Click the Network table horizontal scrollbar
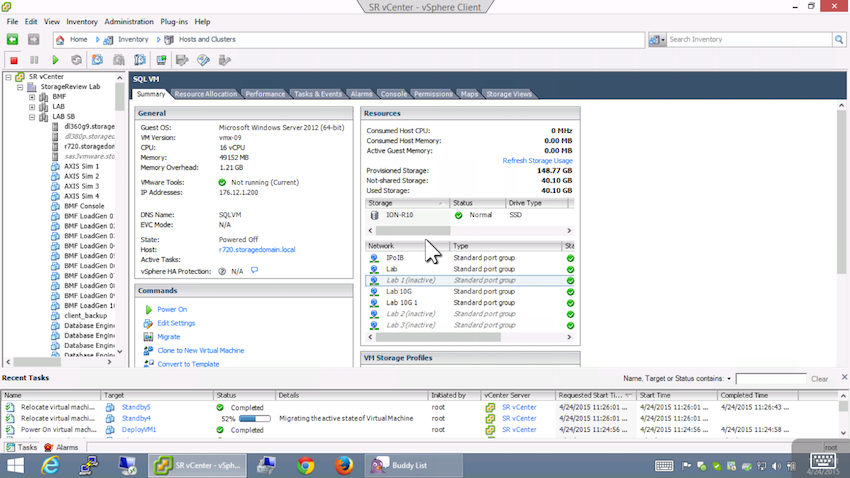Image resolution: width=850 pixels, height=478 pixels. [x=469, y=337]
